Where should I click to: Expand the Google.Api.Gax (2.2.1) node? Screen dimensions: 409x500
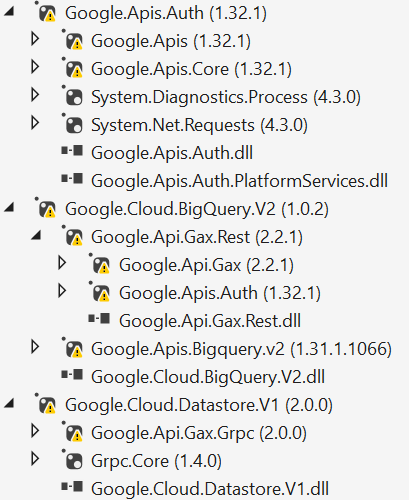(x=62, y=263)
